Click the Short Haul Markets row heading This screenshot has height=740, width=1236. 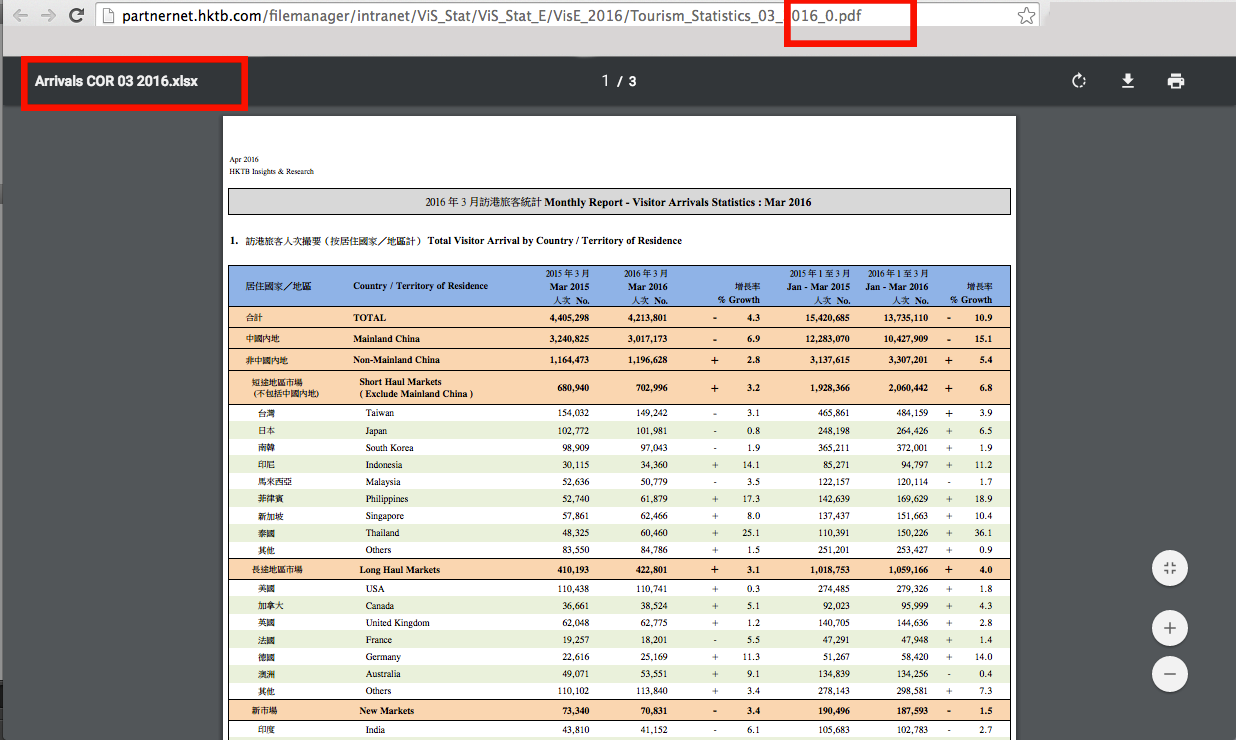tap(400, 382)
